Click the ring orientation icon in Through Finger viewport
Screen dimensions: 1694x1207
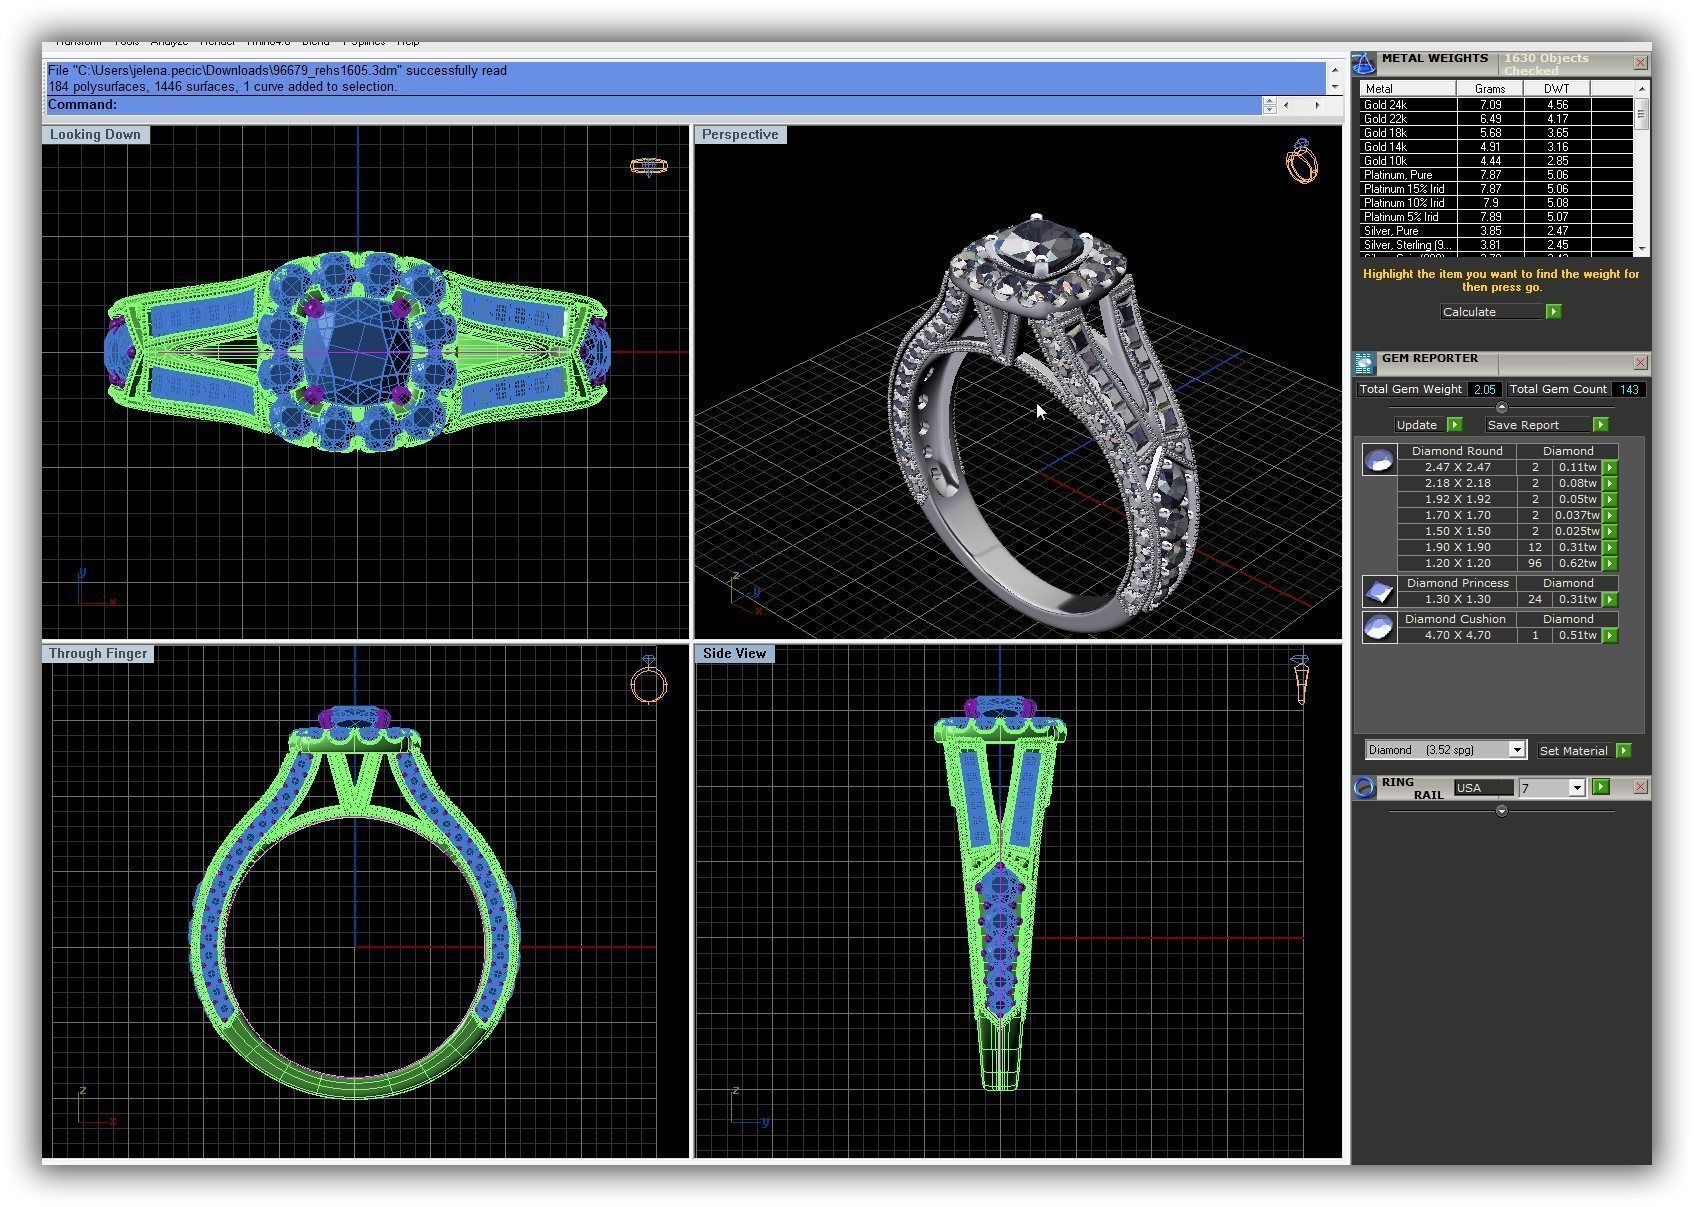pyautogui.click(x=648, y=680)
